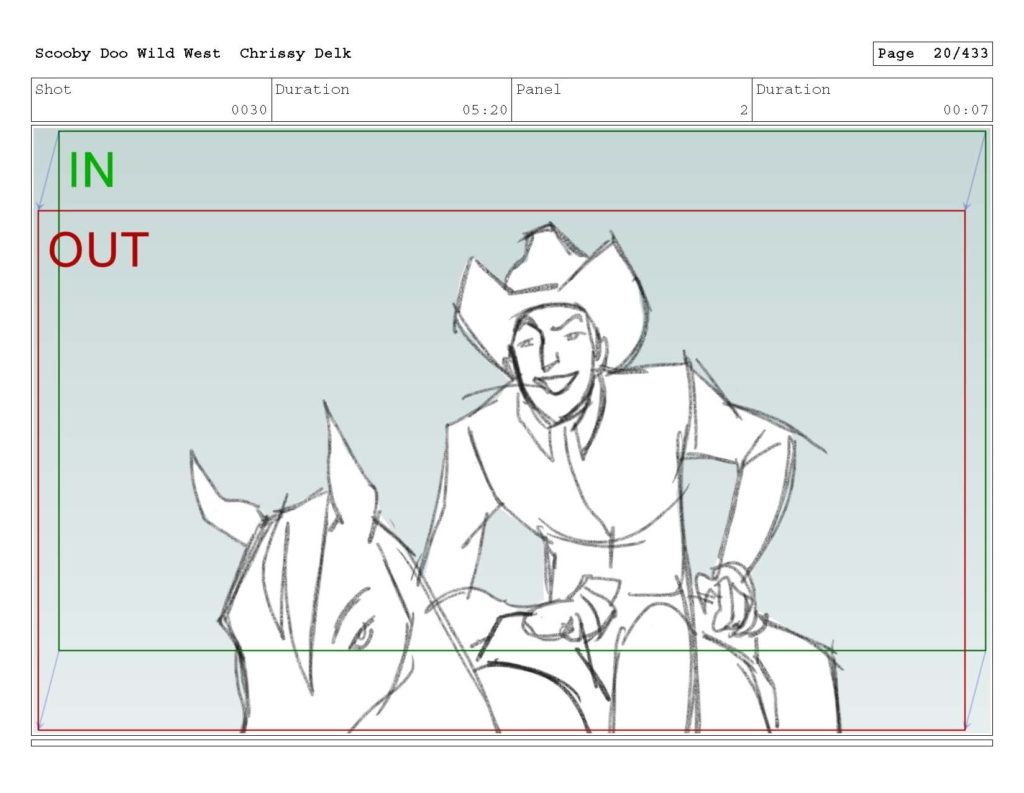Screen dimensions: 1024x793
Task: Click the 'Shot' label
Action: 53,89
